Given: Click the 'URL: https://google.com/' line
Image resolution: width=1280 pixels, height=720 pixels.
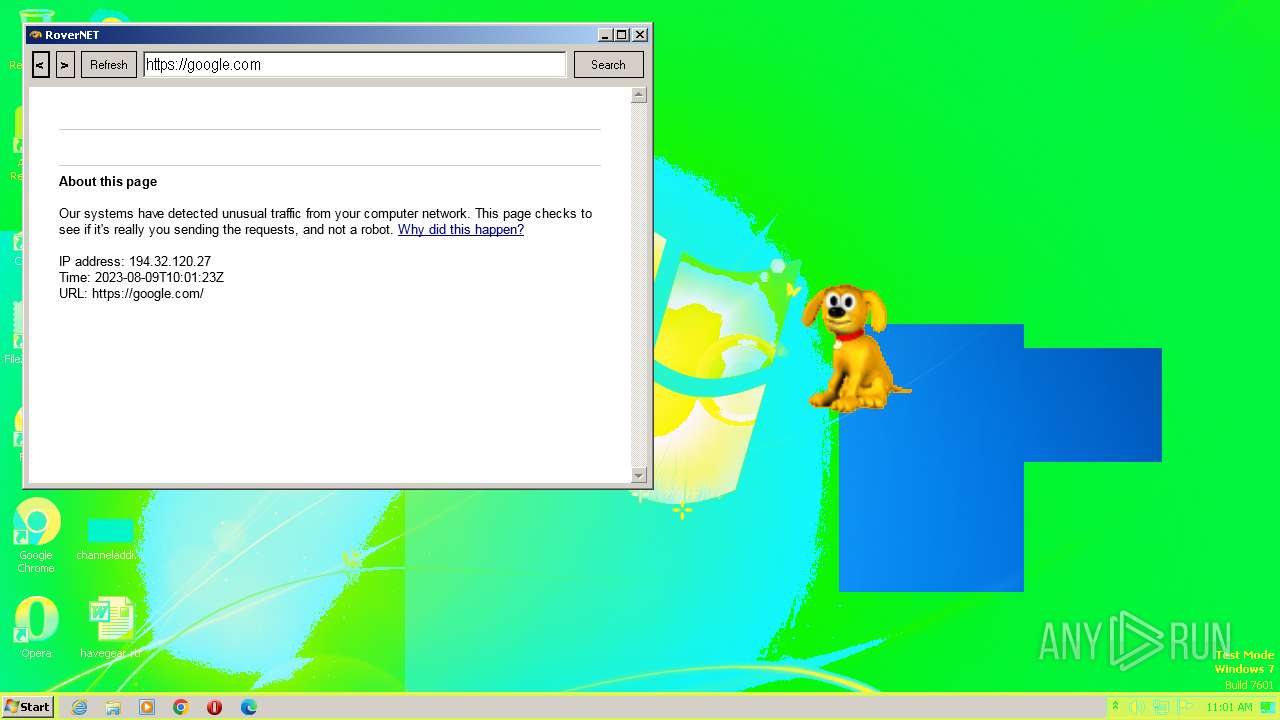Looking at the screenshot, I should pyautogui.click(x=131, y=294).
